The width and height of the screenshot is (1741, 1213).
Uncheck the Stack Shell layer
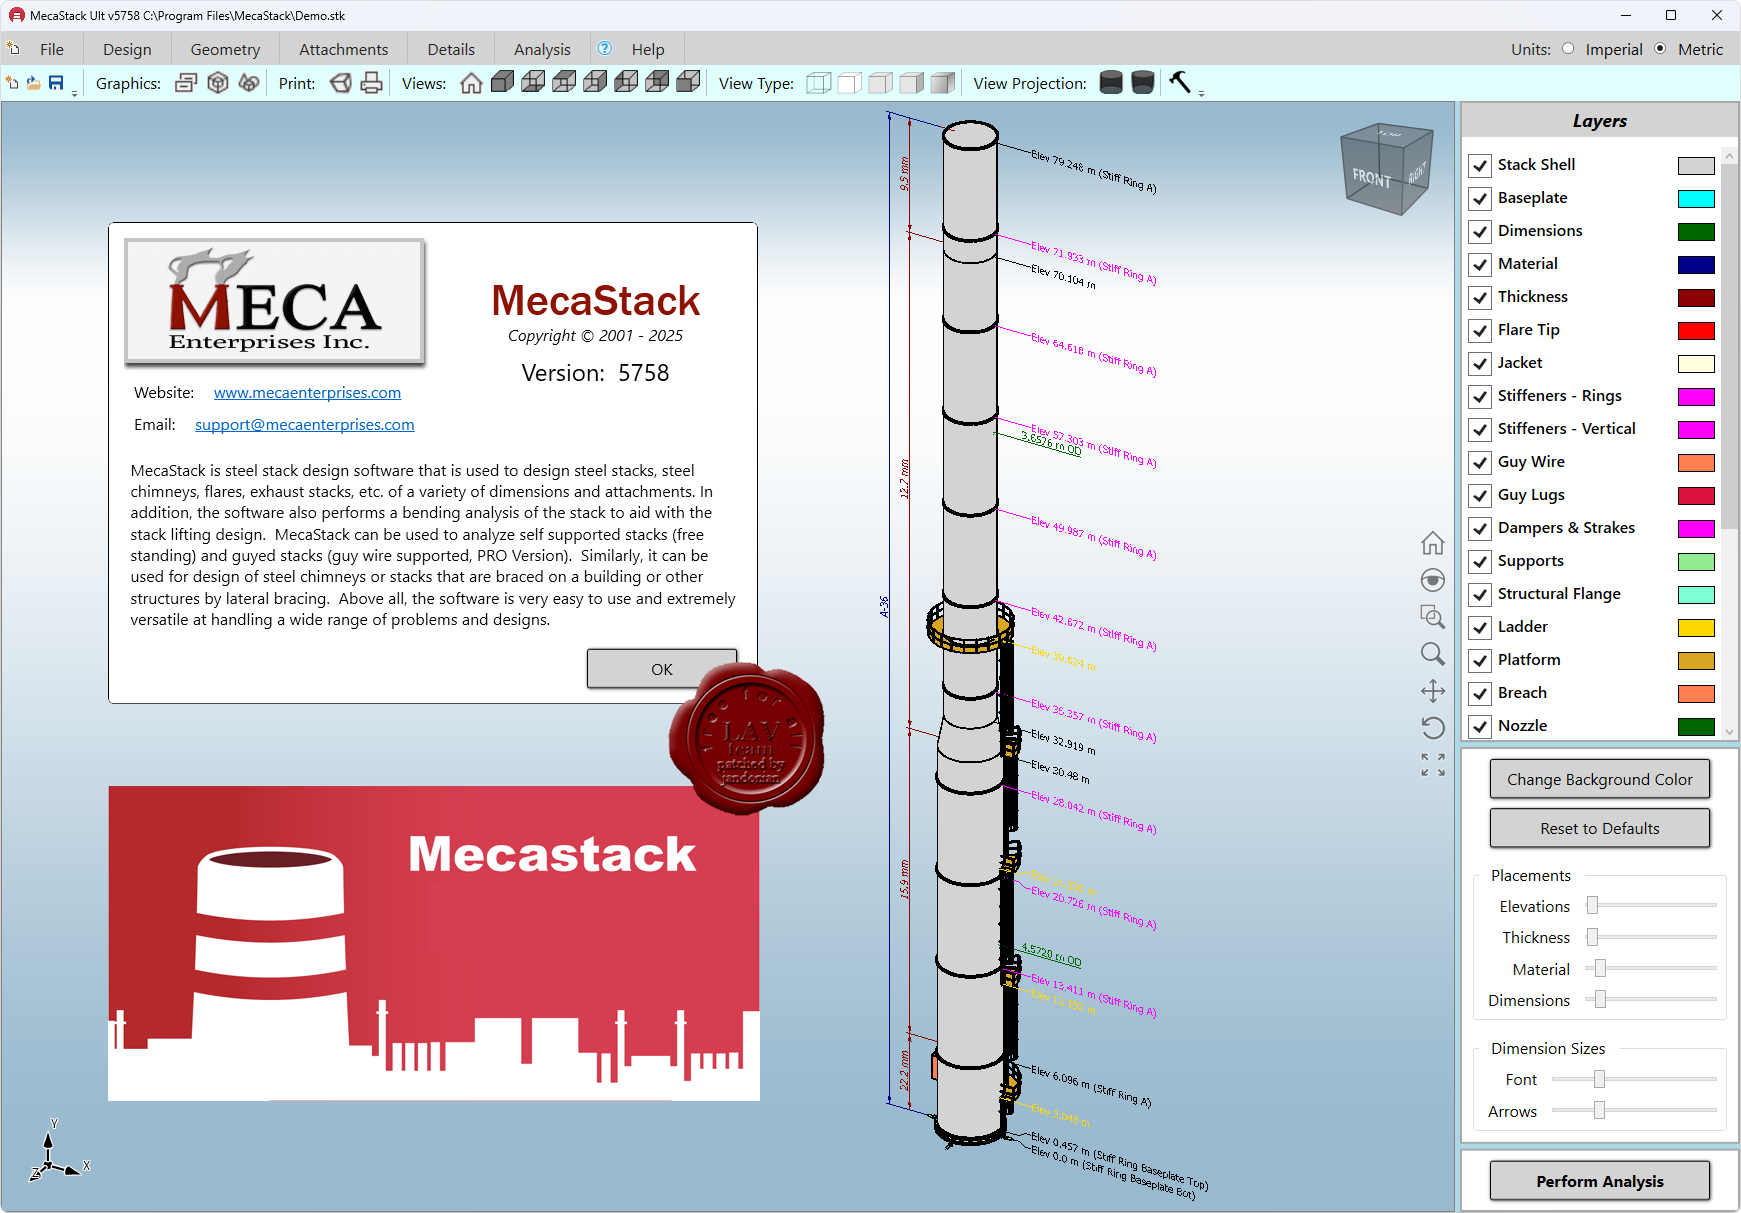click(1480, 166)
